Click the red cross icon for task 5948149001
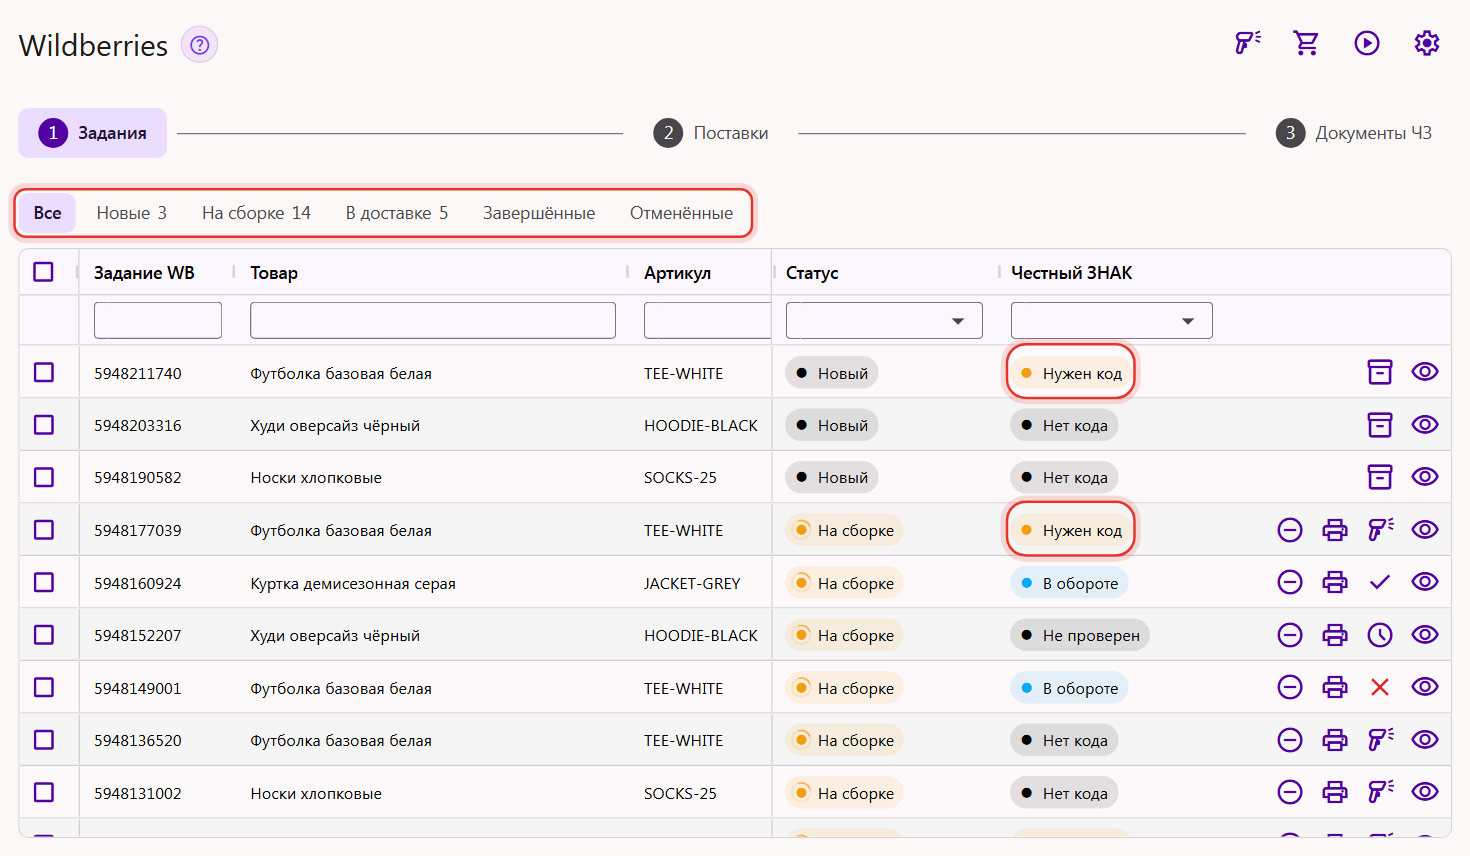 coord(1380,687)
